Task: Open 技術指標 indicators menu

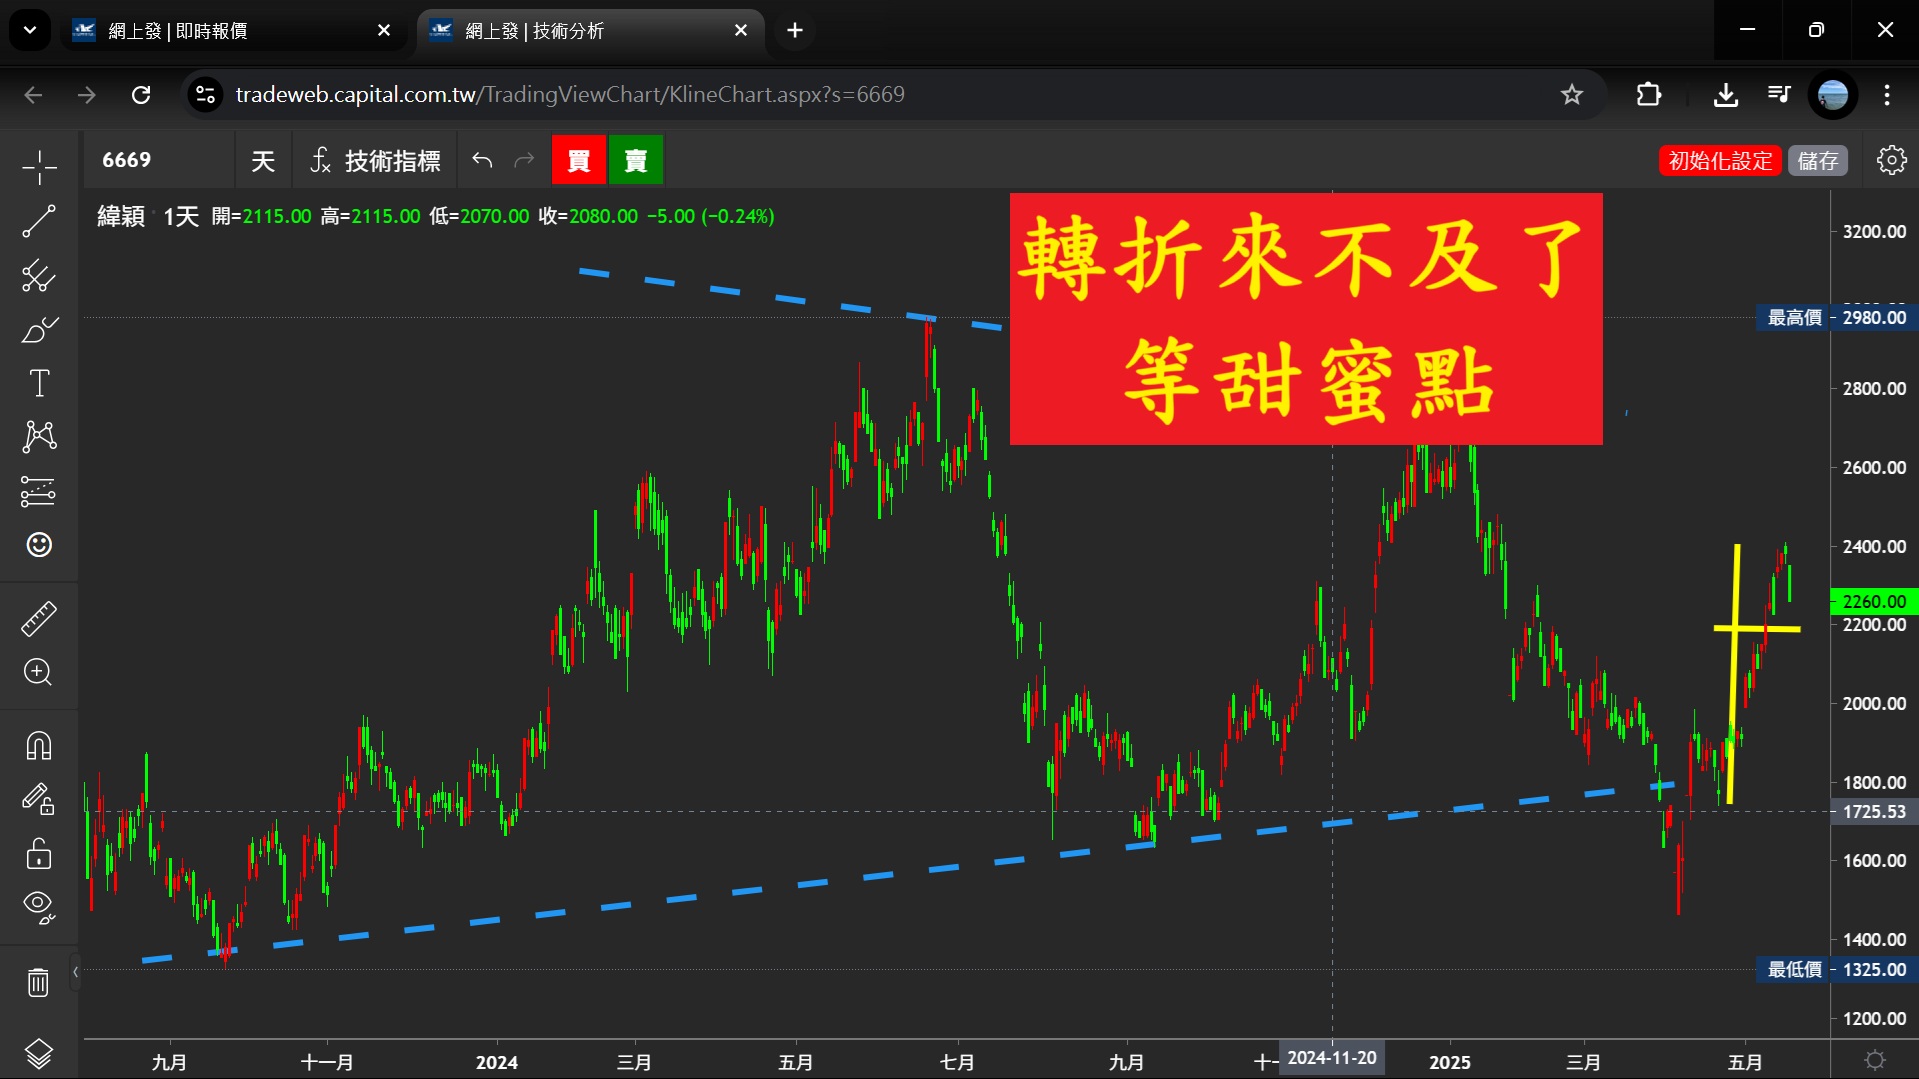Action: [x=375, y=160]
